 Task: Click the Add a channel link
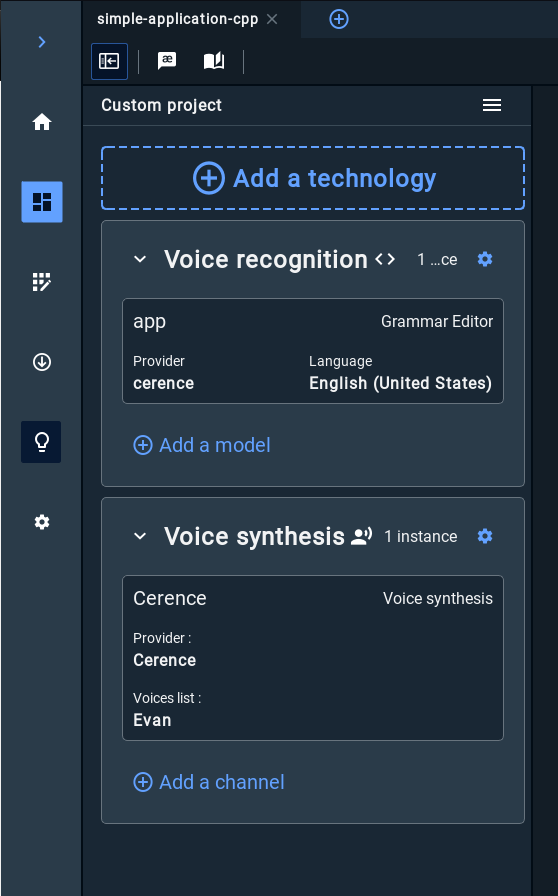(x=209, y=782)
